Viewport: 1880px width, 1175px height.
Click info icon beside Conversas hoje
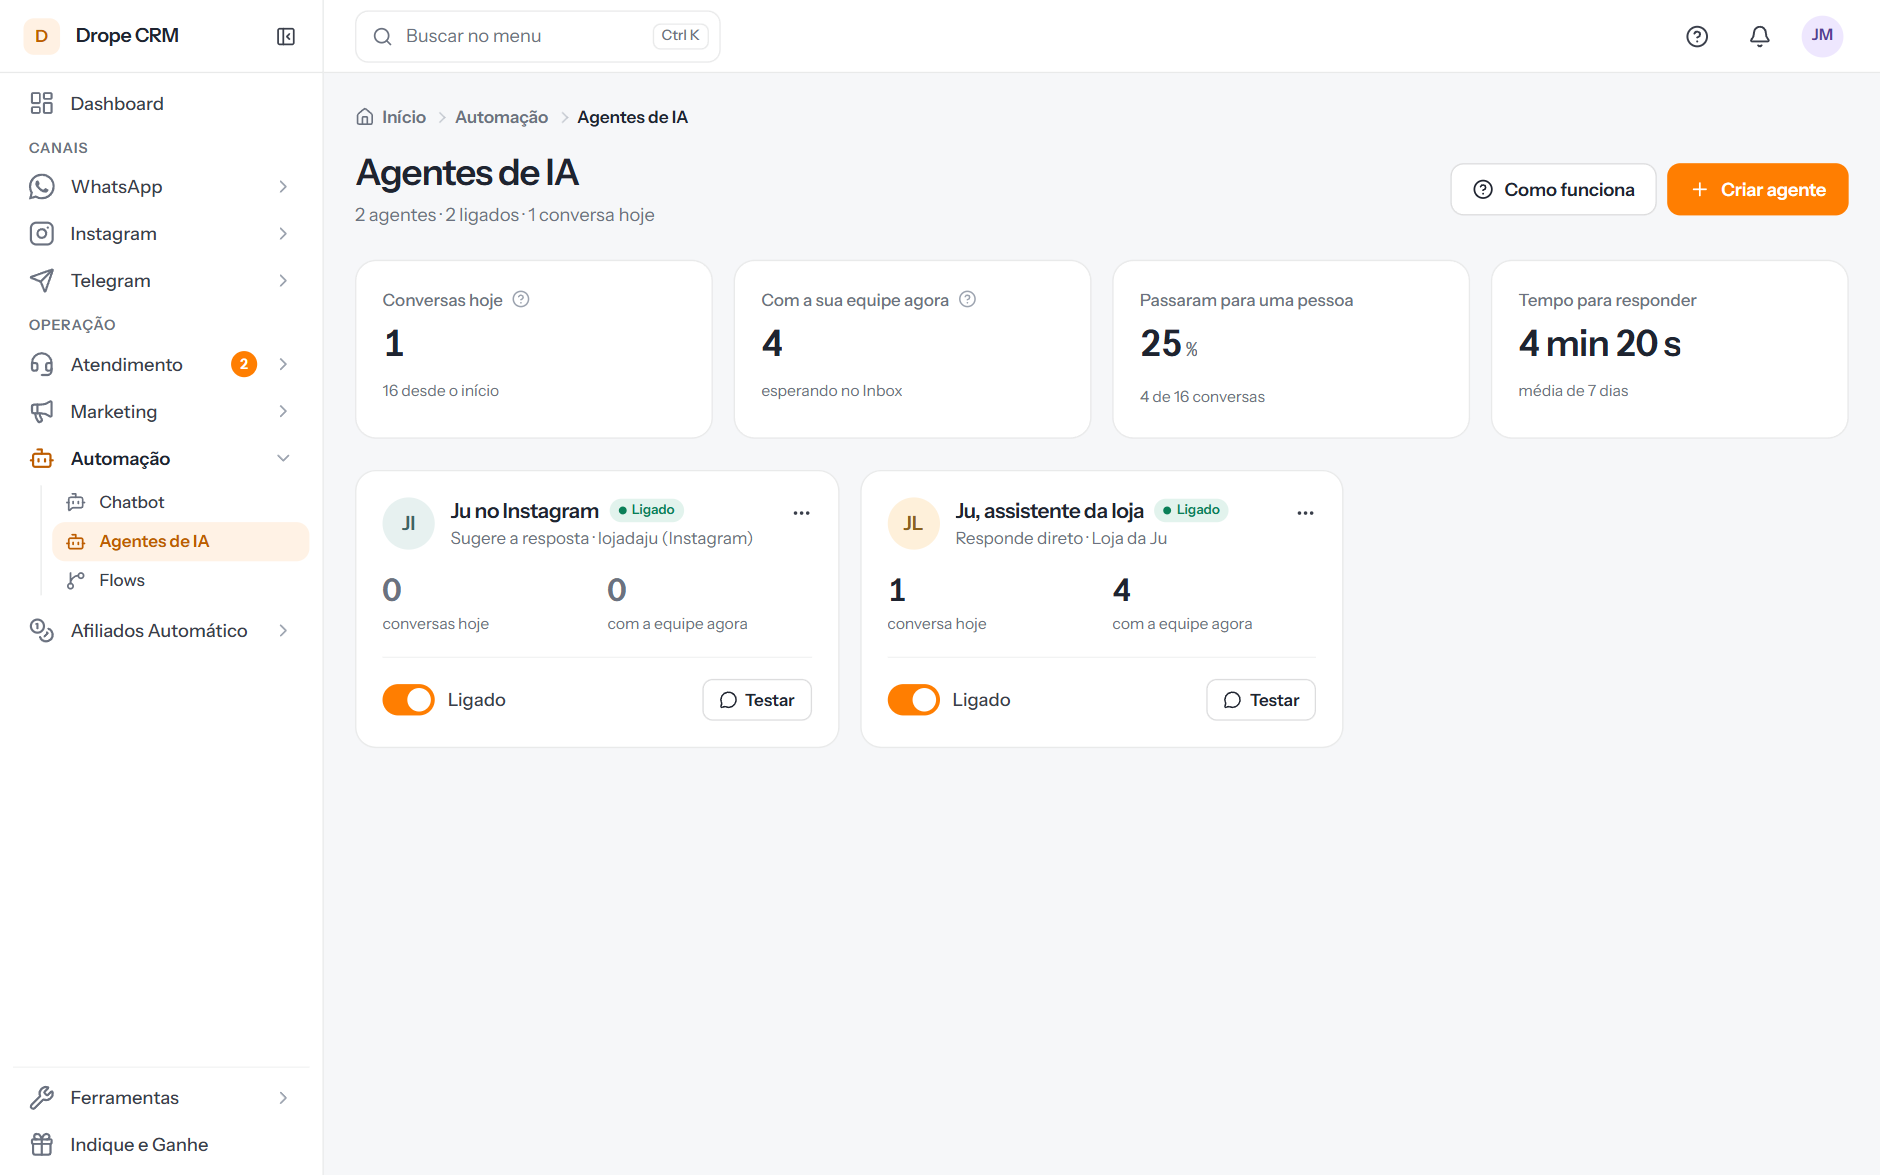click(521, 299)
